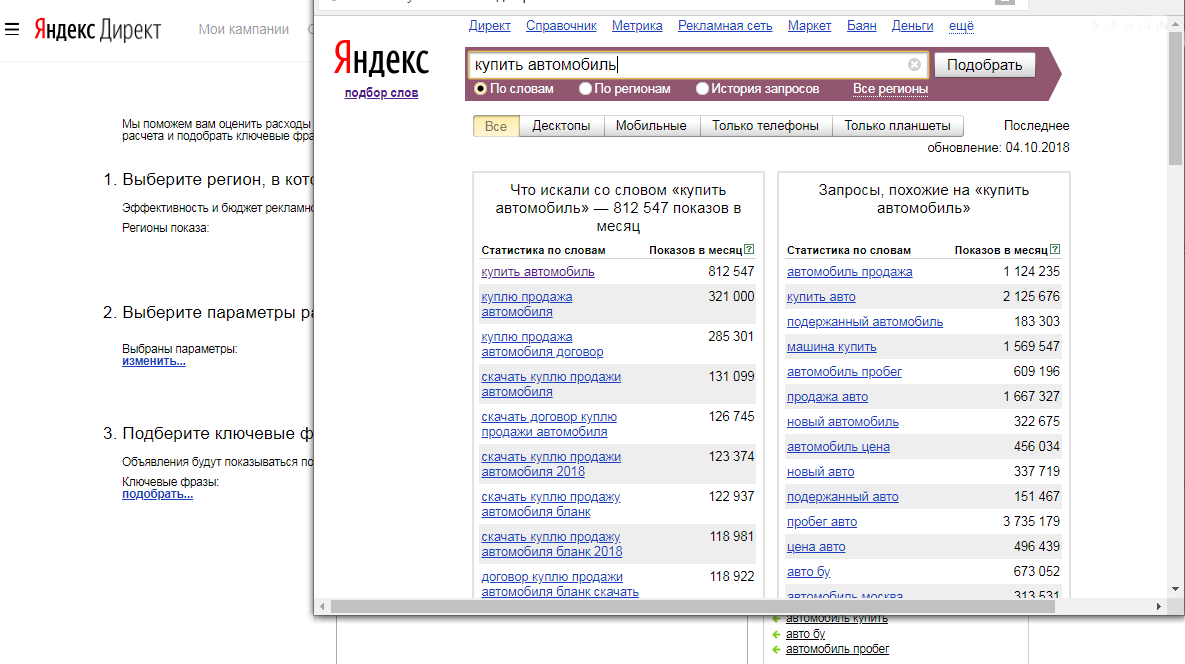Image resolution: width=1185 pixels, height=664 pixels.
Task: Switch to the «Десктопы» tab
Action: pos(561,126)
